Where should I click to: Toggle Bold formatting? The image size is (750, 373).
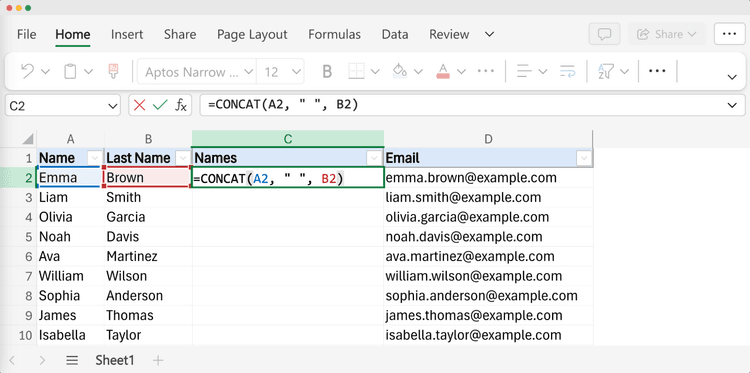(x=327, y=72)
